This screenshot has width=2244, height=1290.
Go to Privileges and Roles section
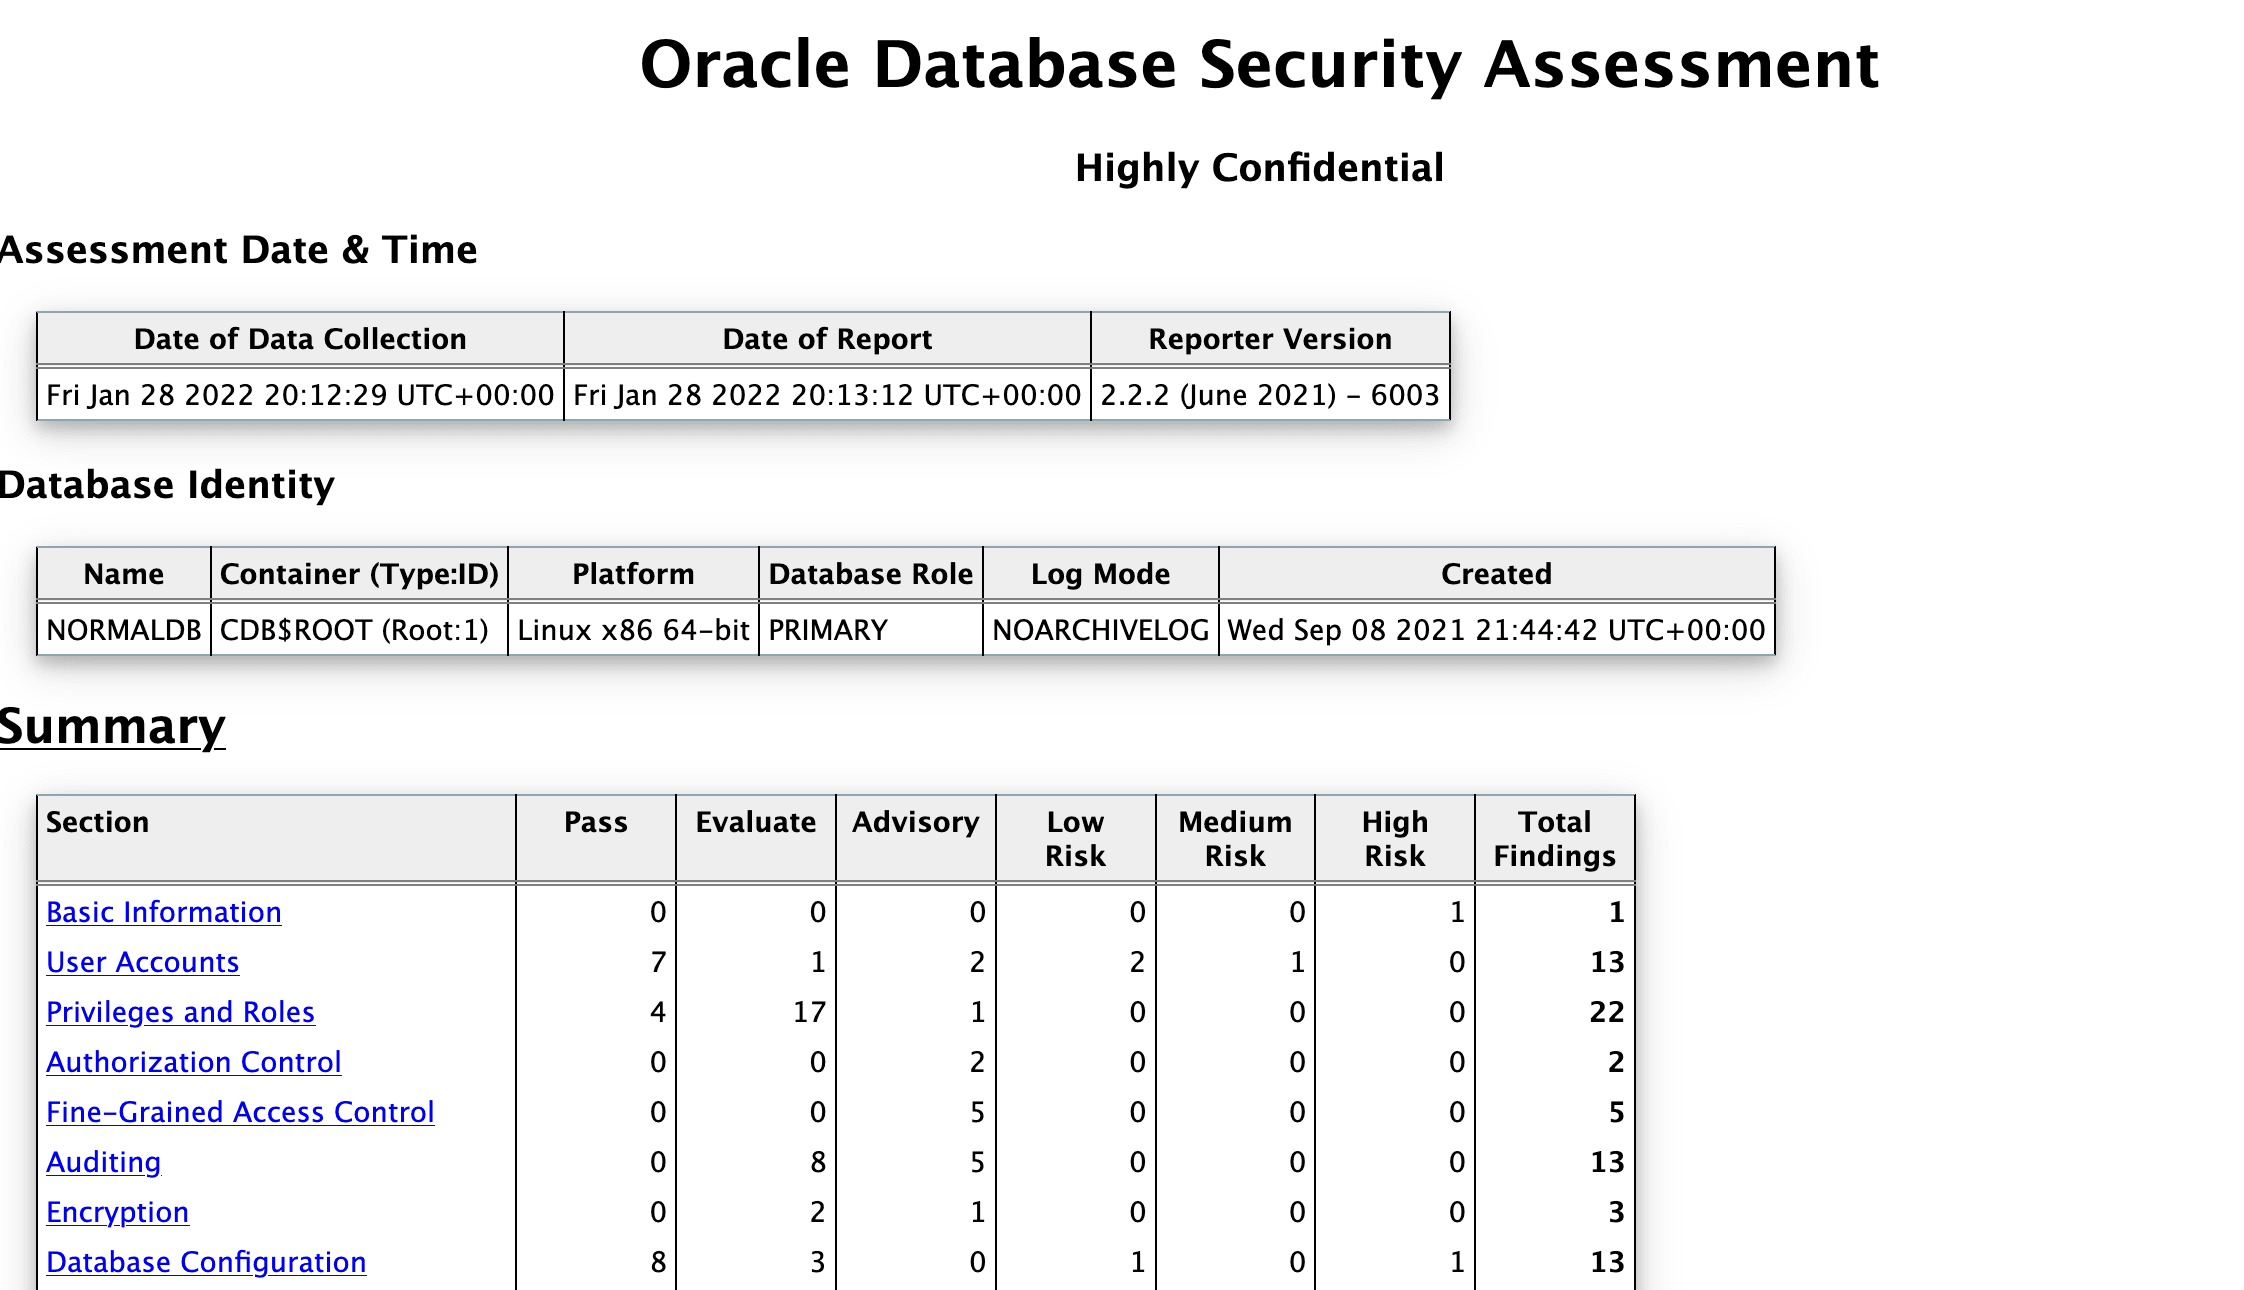[181, 1012]
